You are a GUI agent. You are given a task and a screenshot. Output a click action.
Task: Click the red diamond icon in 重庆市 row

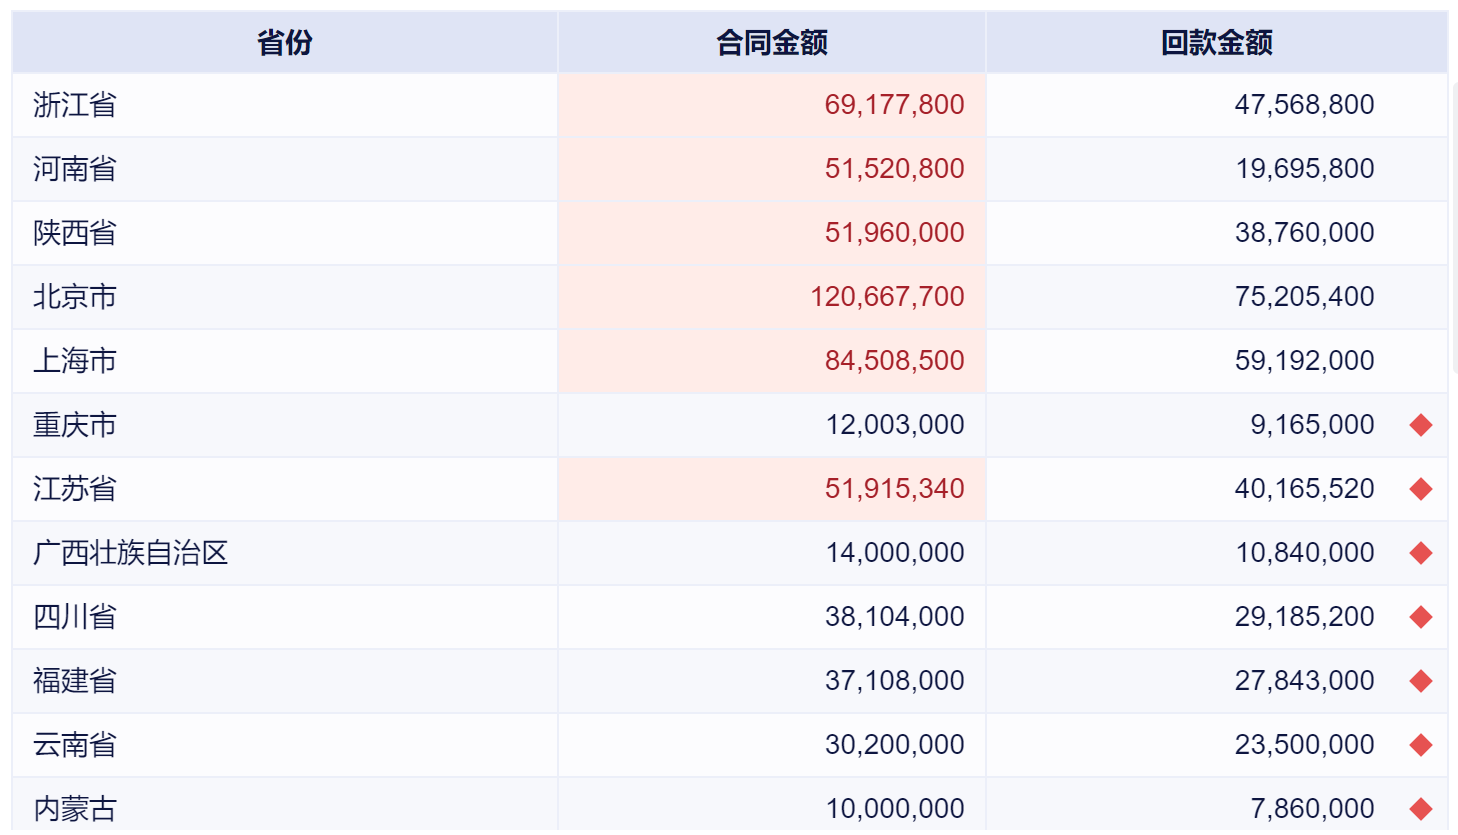tap(1421, 425)
